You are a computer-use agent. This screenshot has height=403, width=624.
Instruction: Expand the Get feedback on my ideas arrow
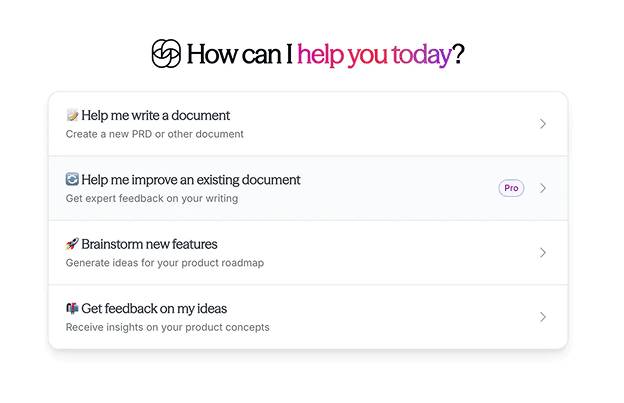tap(543, 317)
